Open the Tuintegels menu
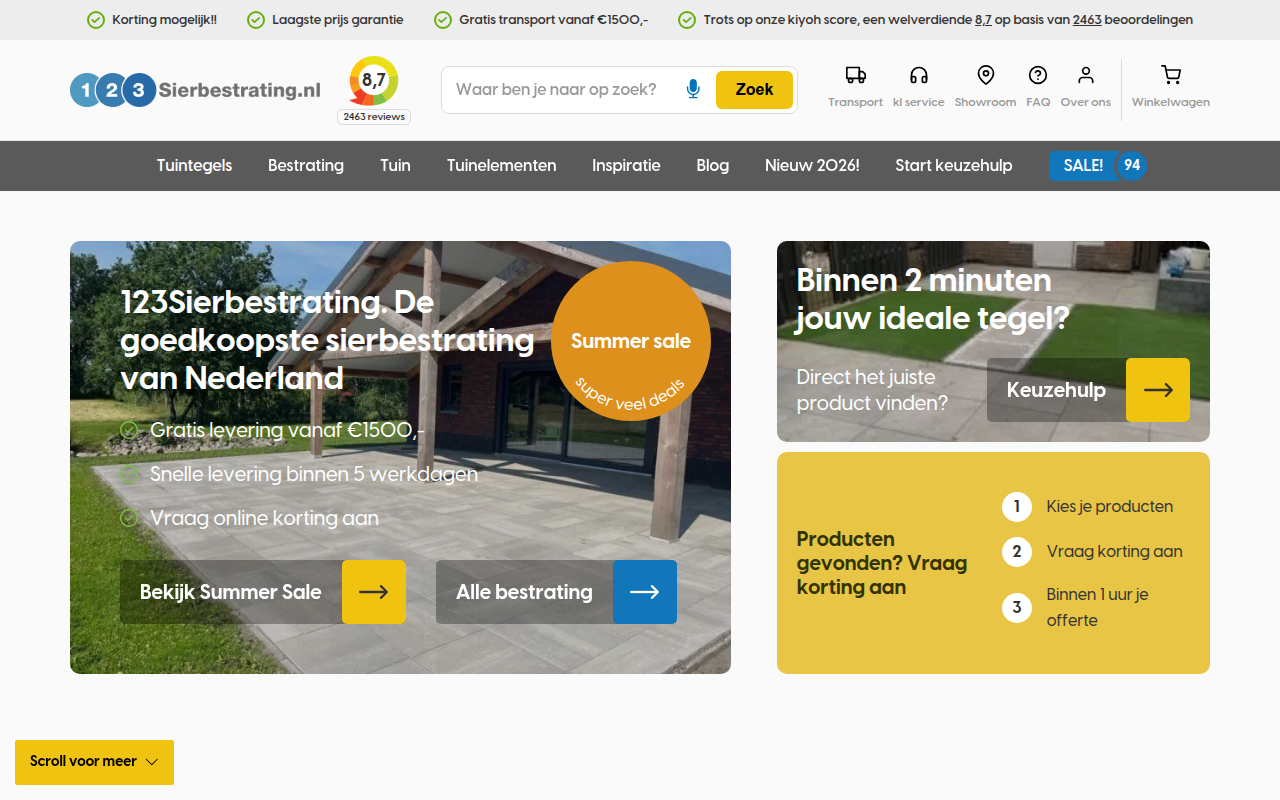Screen dimensions: 1280x800 194,166
